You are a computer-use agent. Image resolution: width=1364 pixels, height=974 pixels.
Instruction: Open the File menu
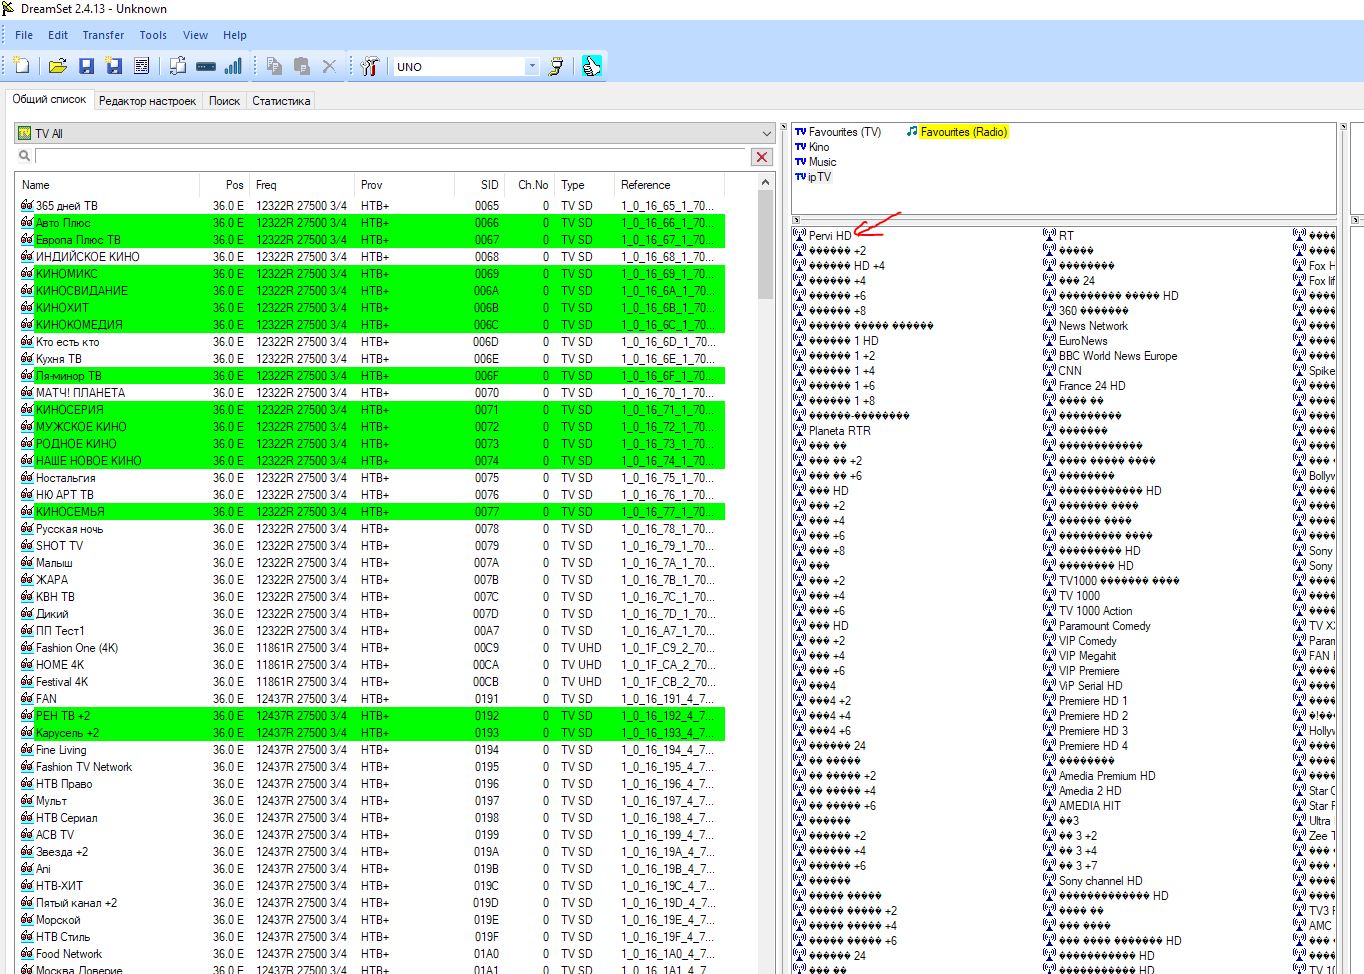tap(24, 35)
